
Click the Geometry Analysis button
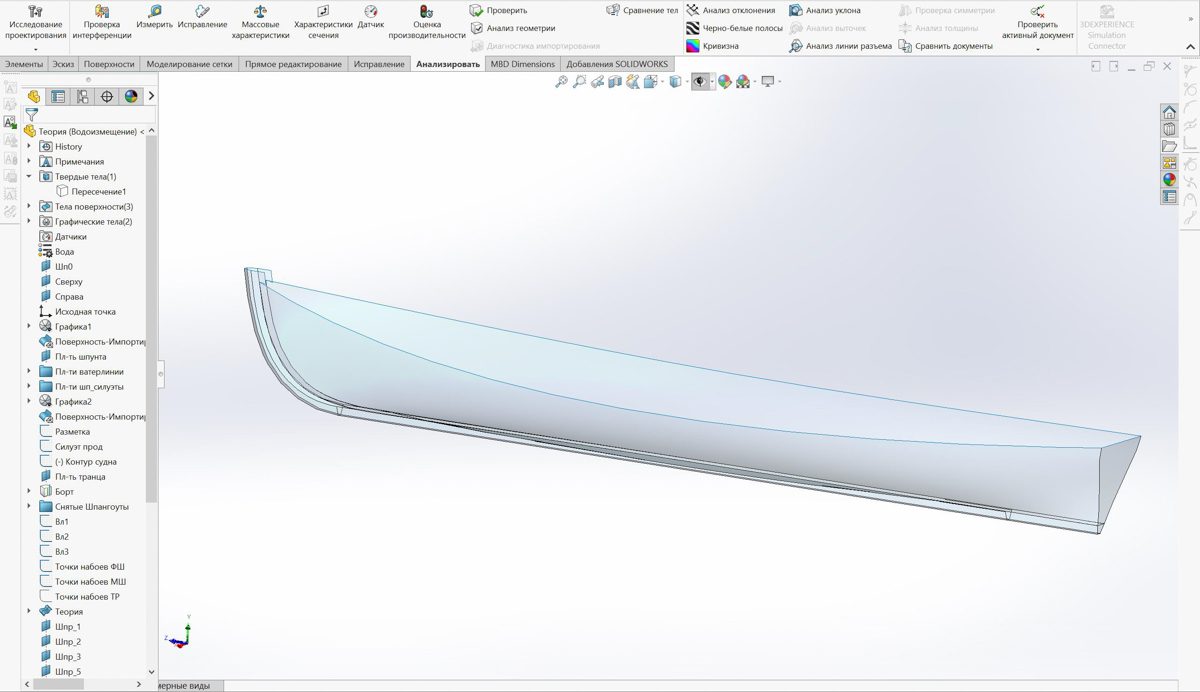click(x=512, y=28)
